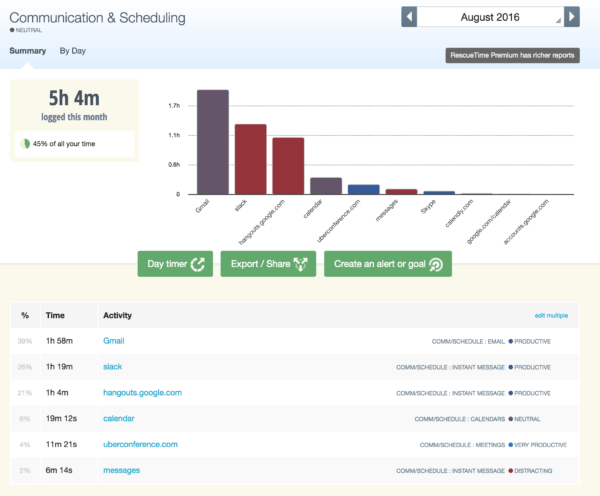
Task: Open the messages activity link
Action: pos(121,470)
